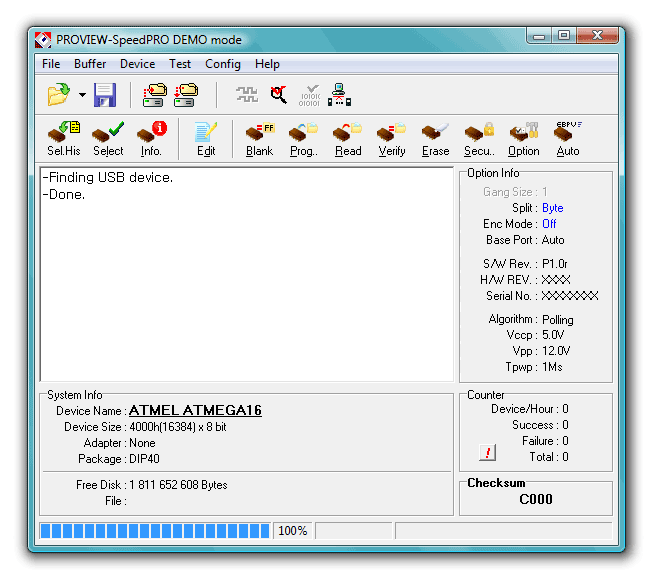Open the buffer Edit tool

tap(206, 139)
